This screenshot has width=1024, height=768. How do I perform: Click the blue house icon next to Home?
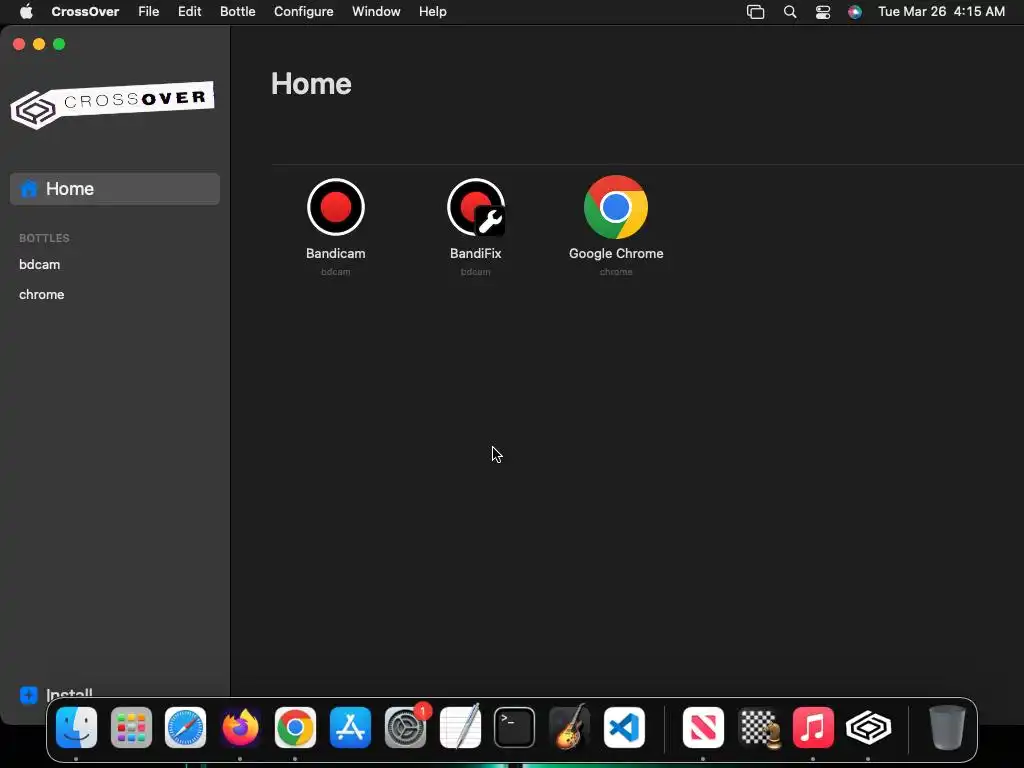pyautogui.click(x=29, y=189)
